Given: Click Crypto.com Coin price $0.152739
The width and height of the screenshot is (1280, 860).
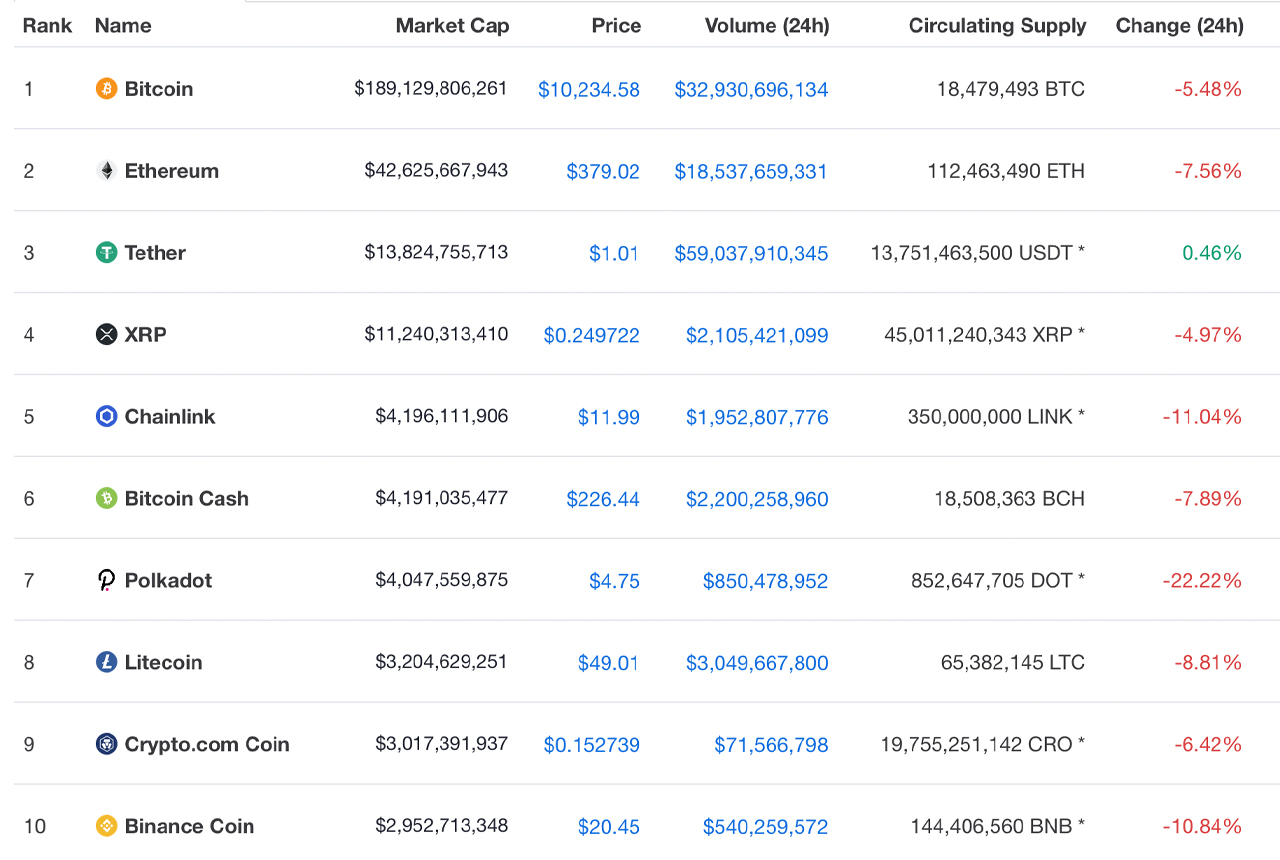Looking at the screenshot, I should tap(592, 746).
